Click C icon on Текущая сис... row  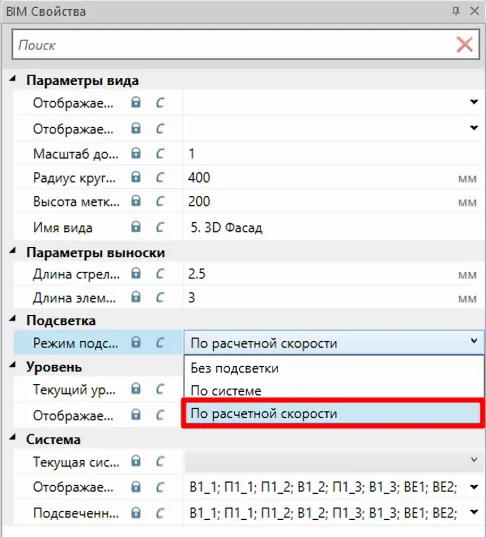tap(160, 462)
